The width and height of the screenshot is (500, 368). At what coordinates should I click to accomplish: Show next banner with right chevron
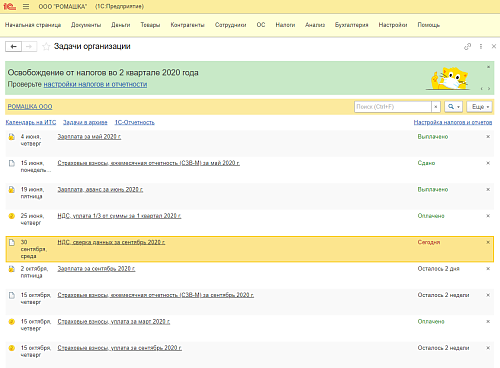click(489, 89)
